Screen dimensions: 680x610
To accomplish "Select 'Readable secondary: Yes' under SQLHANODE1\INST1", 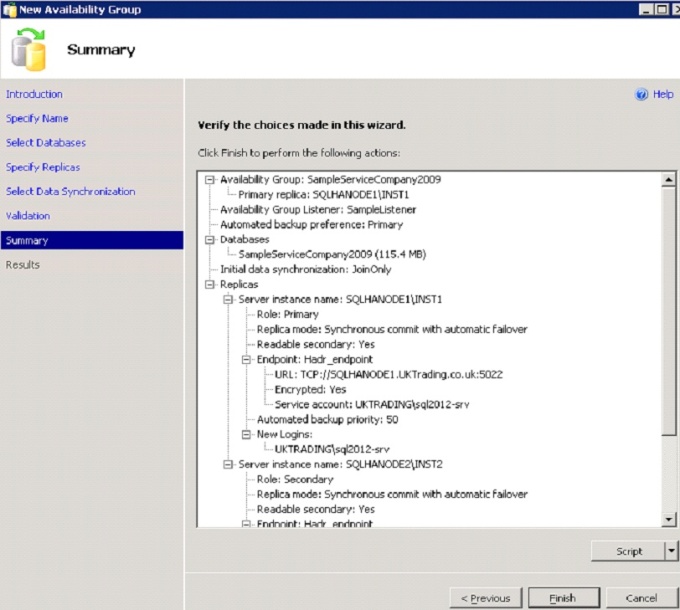I will pyautogui.click(x=316, y=344).
